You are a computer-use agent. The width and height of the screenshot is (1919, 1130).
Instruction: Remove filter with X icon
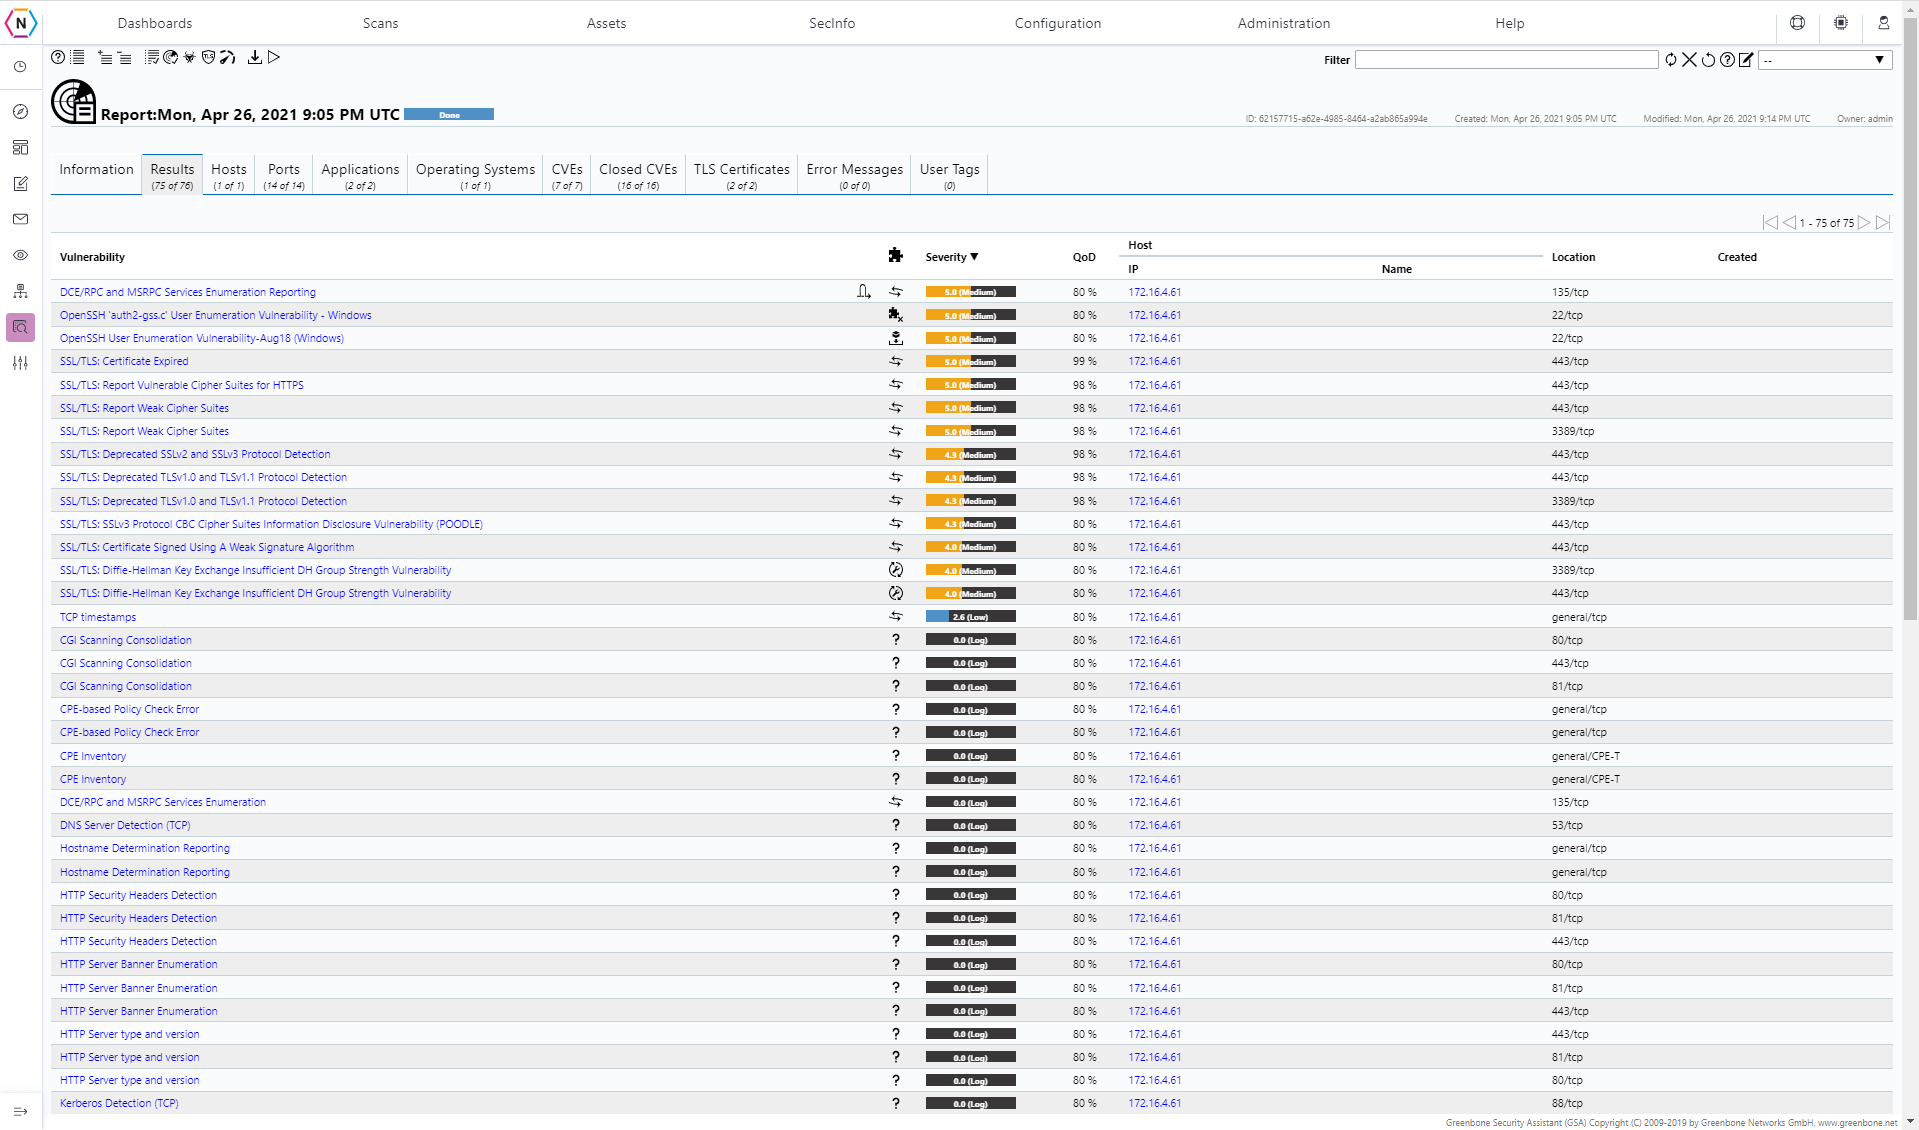(1689, 60)
